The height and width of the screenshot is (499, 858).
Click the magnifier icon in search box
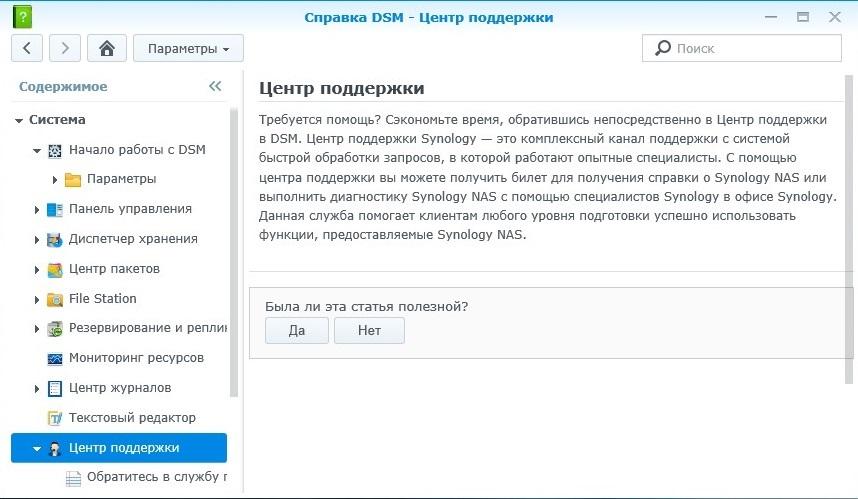pos(663,48)
